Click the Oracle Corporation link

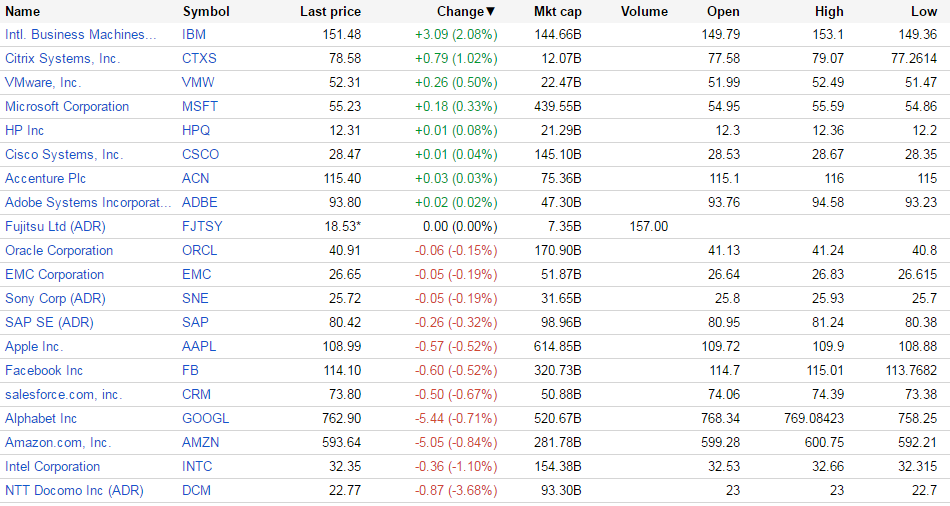pos(59,251)
